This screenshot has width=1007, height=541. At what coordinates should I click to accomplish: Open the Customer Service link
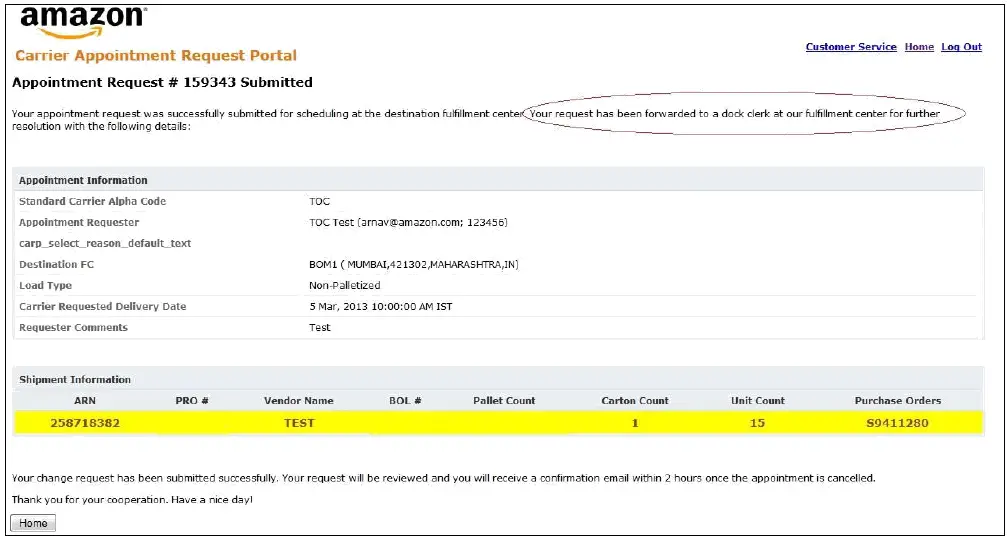tap(851, 47)
